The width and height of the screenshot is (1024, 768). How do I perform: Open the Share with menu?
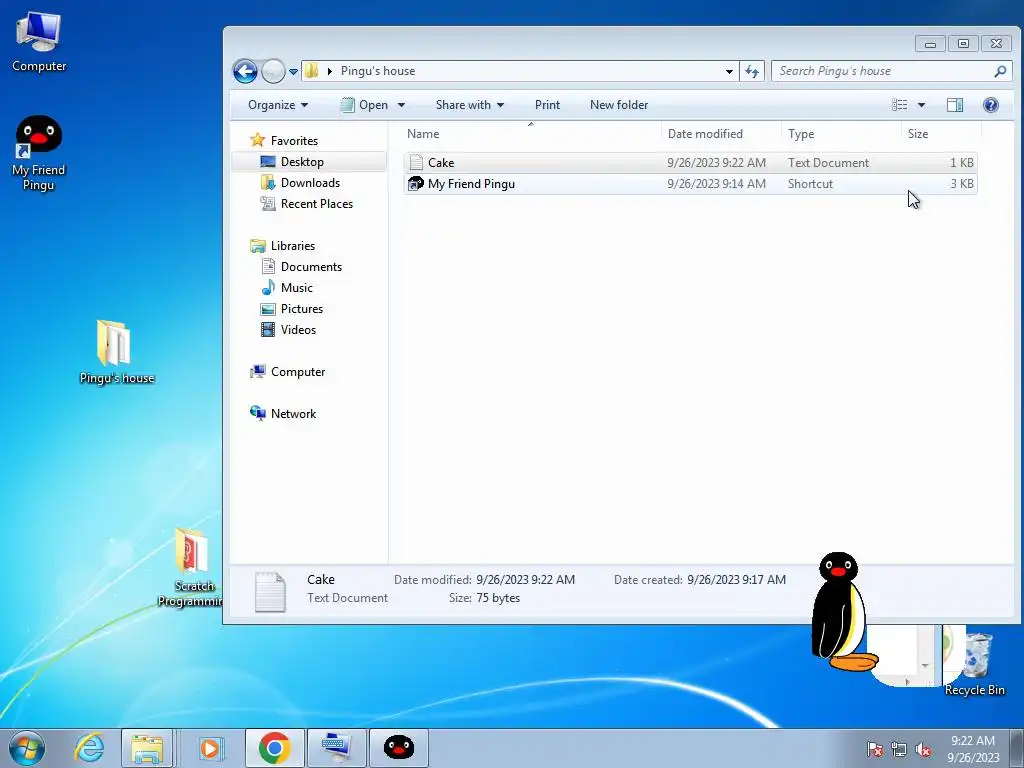click(x=470, y=105)
